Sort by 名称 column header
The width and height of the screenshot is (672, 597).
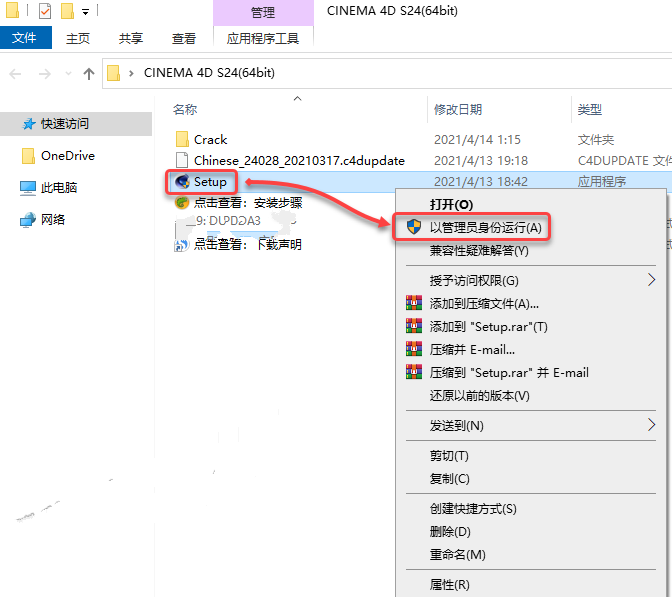coord(185,110)
